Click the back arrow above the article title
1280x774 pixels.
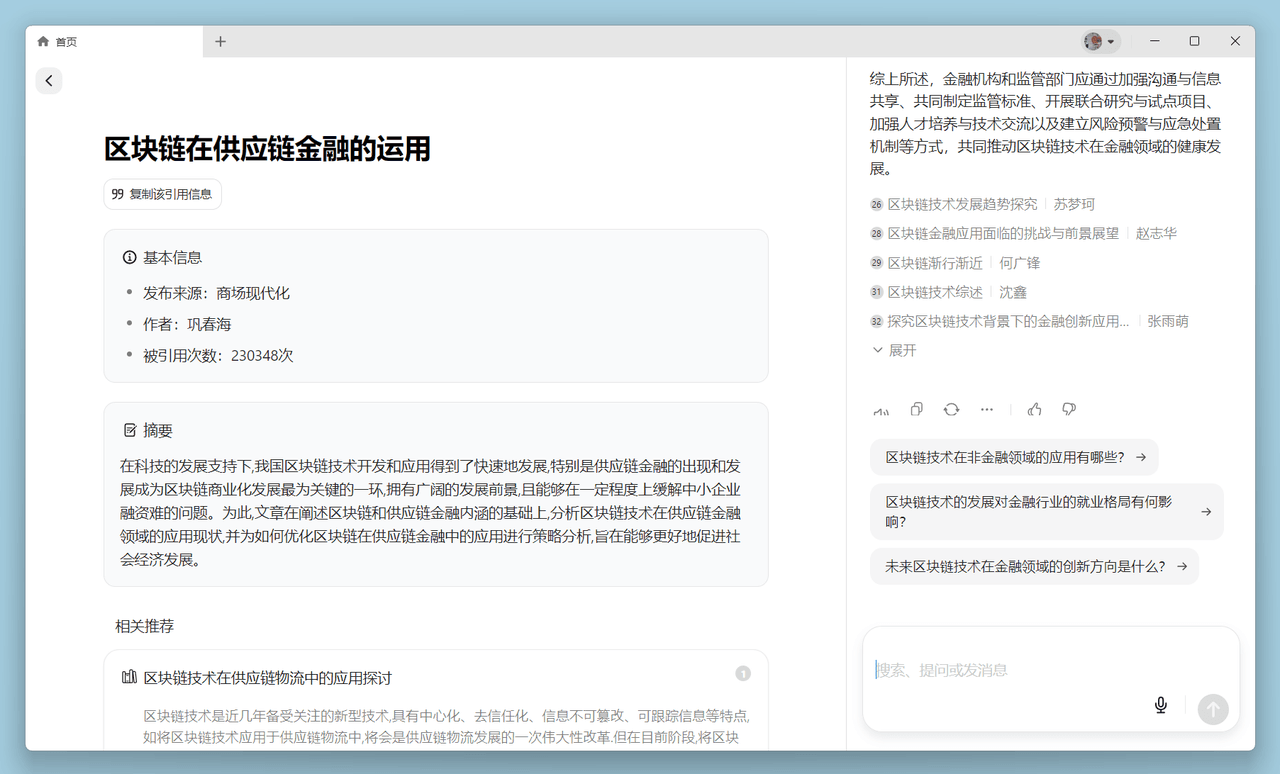(x=49, y=80)
